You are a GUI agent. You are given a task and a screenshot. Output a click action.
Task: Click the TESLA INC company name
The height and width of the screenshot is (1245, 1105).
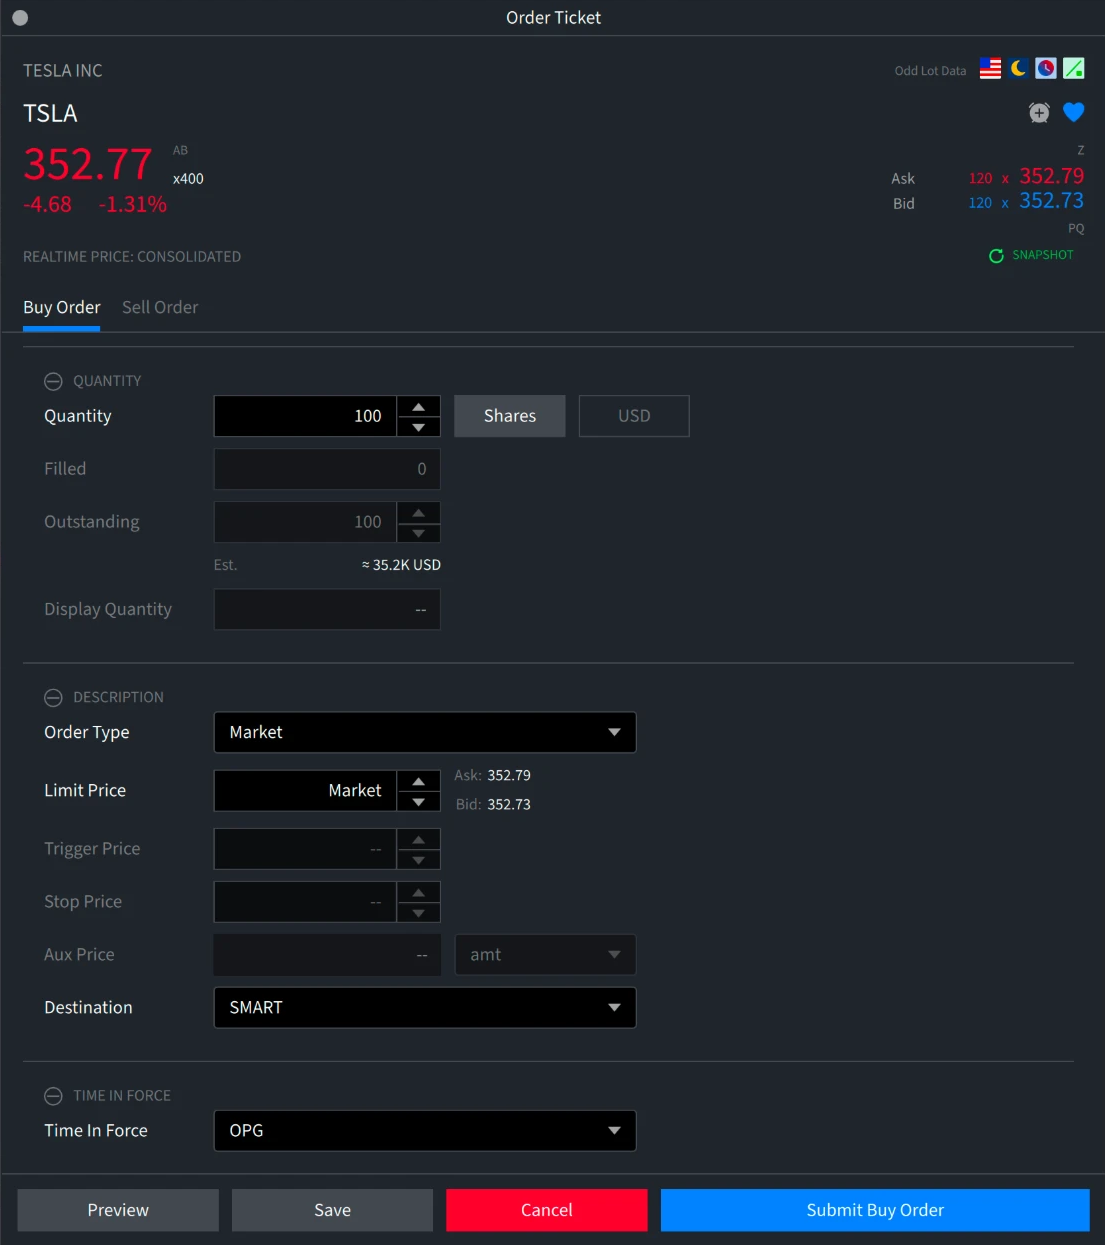(63, 71)
